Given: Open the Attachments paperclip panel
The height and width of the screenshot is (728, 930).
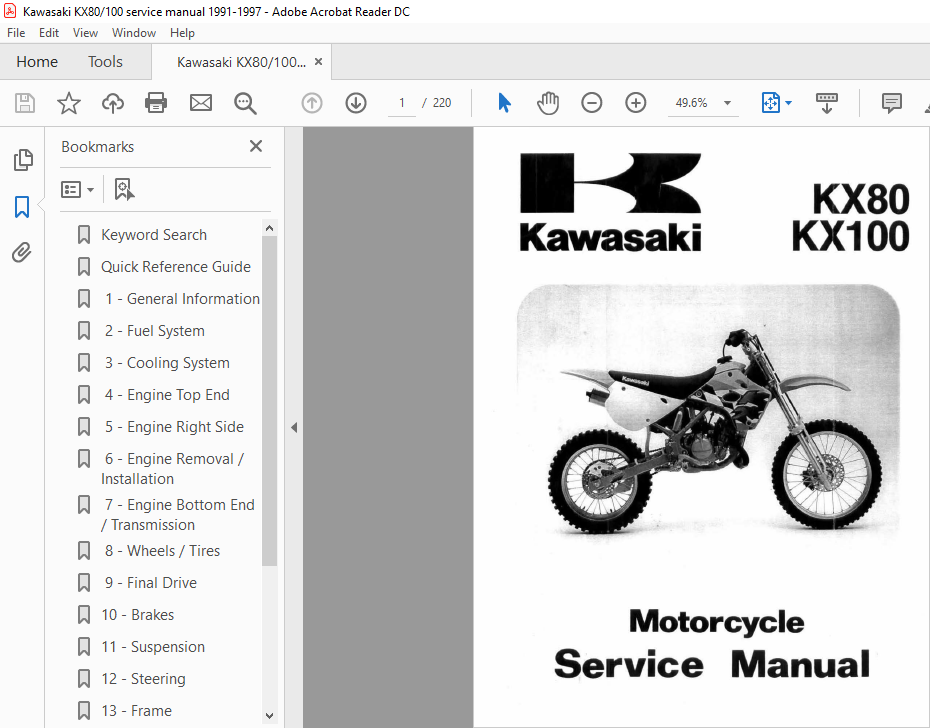Looking at the screenshot, I should tap(22, 253).
